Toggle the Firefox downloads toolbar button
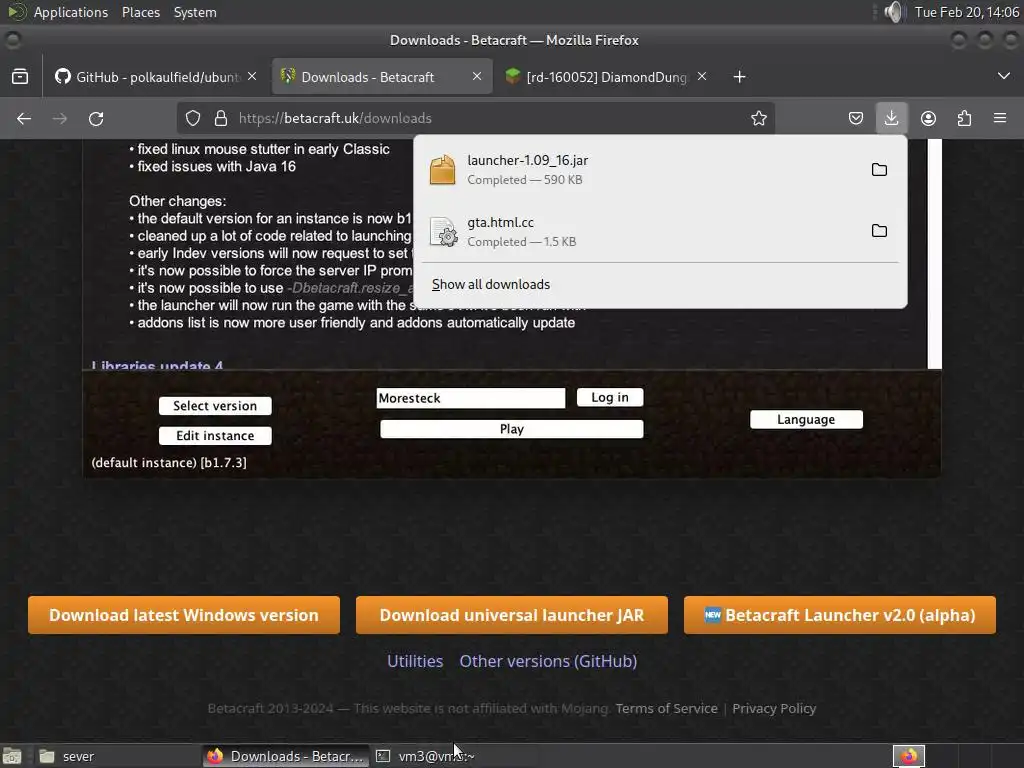Viewport: 1024px width, 768px height. coord(891,118)
